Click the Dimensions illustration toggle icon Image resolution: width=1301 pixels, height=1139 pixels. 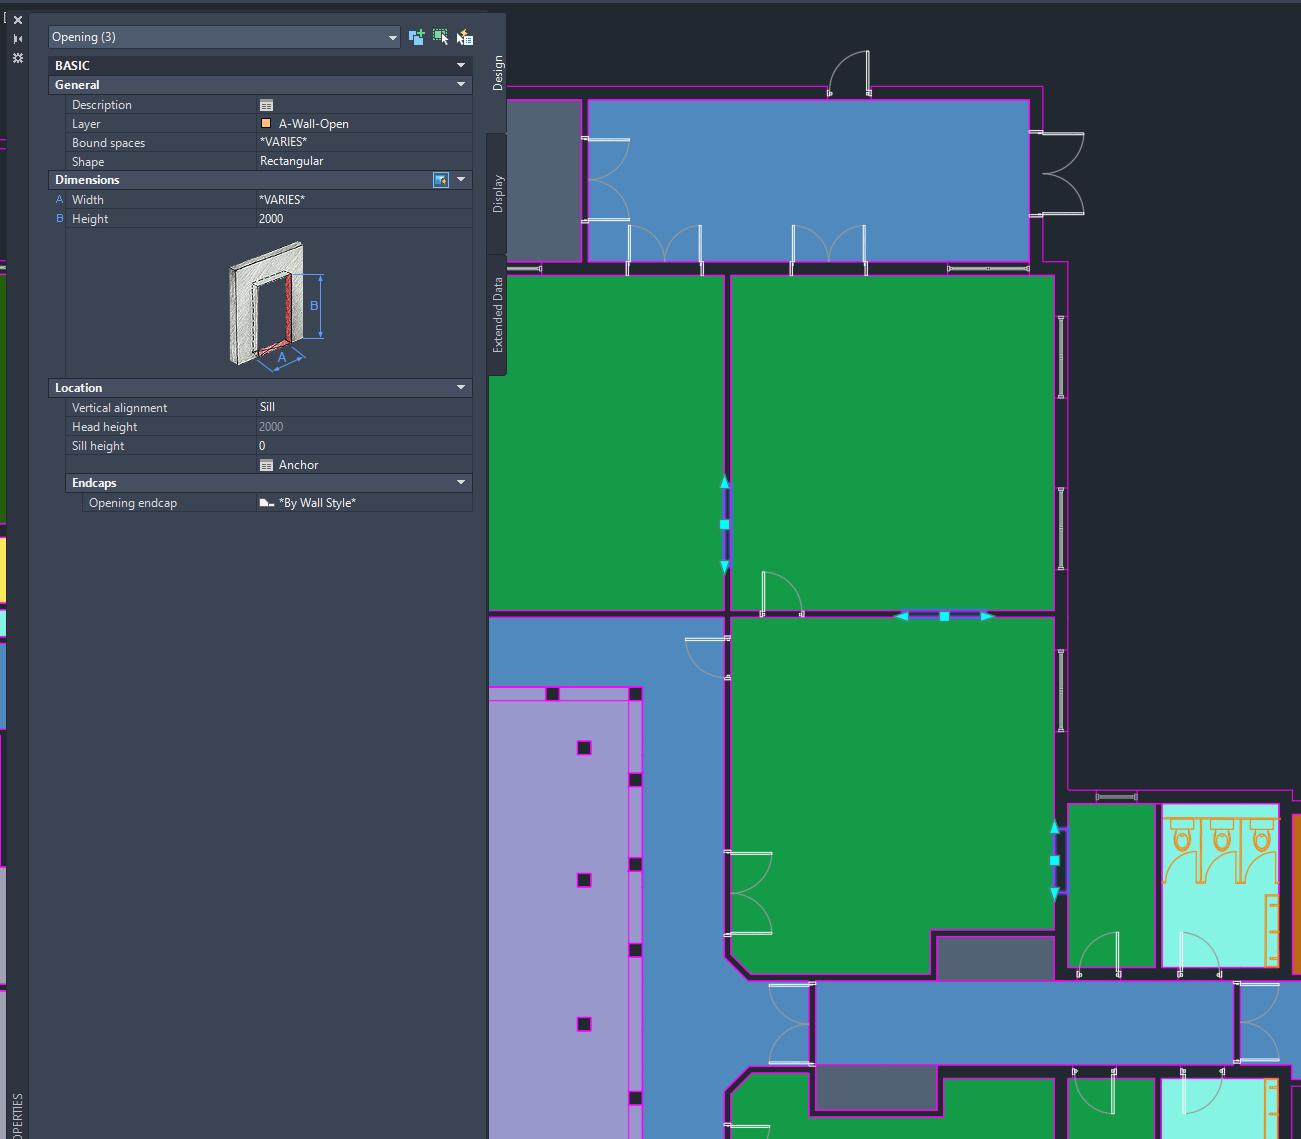(x=441, y=180)
